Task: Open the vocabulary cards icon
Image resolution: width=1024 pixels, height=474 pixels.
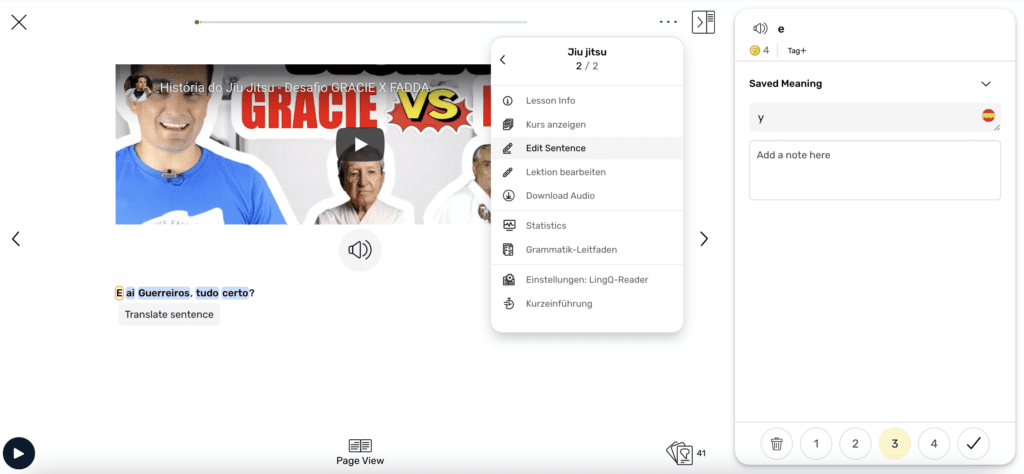Action: coord(680,453)
